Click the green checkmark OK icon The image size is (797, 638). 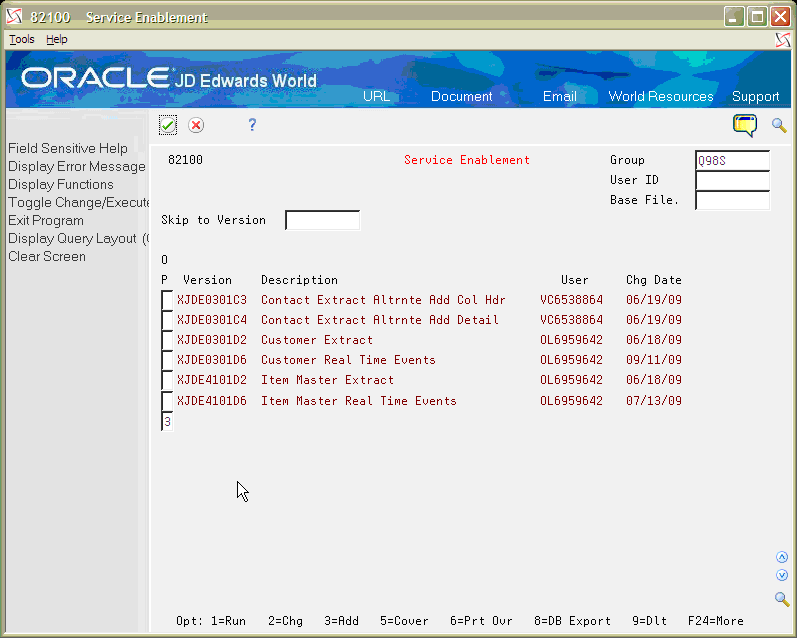(168, 125)
